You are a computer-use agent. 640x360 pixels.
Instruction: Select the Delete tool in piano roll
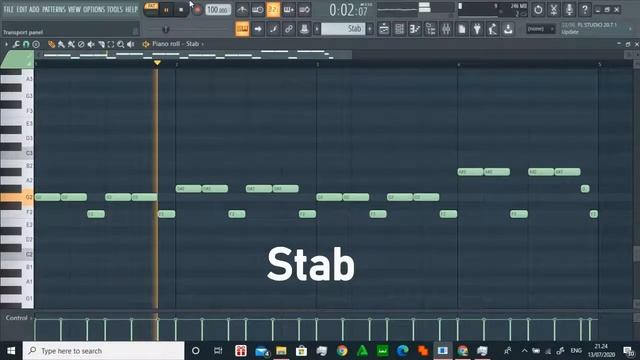[81, 44]
